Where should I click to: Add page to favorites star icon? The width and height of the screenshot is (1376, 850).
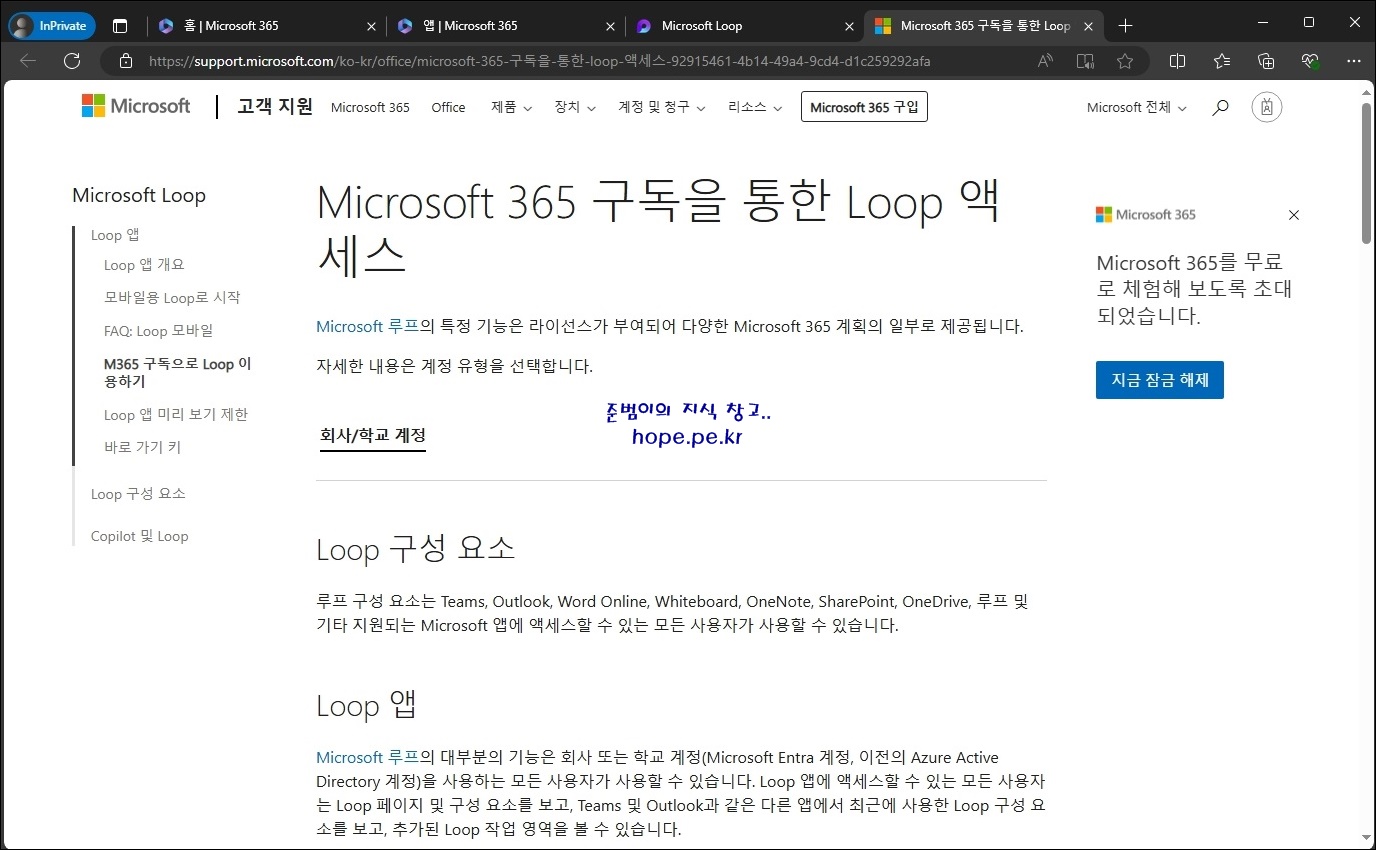click(x=1125, y=61)
